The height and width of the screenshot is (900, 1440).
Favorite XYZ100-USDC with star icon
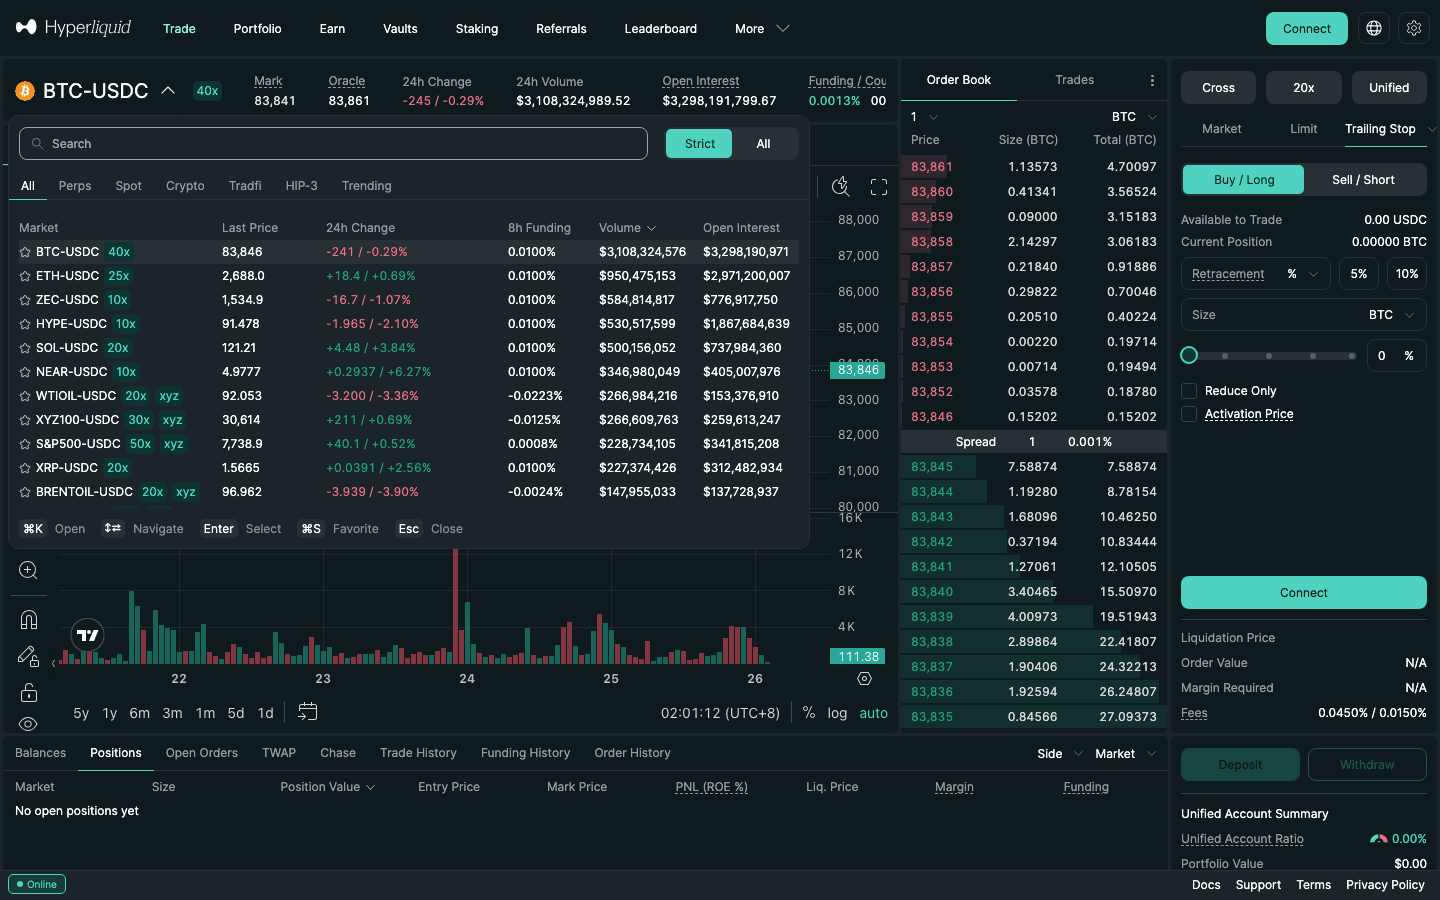(25, 420)
